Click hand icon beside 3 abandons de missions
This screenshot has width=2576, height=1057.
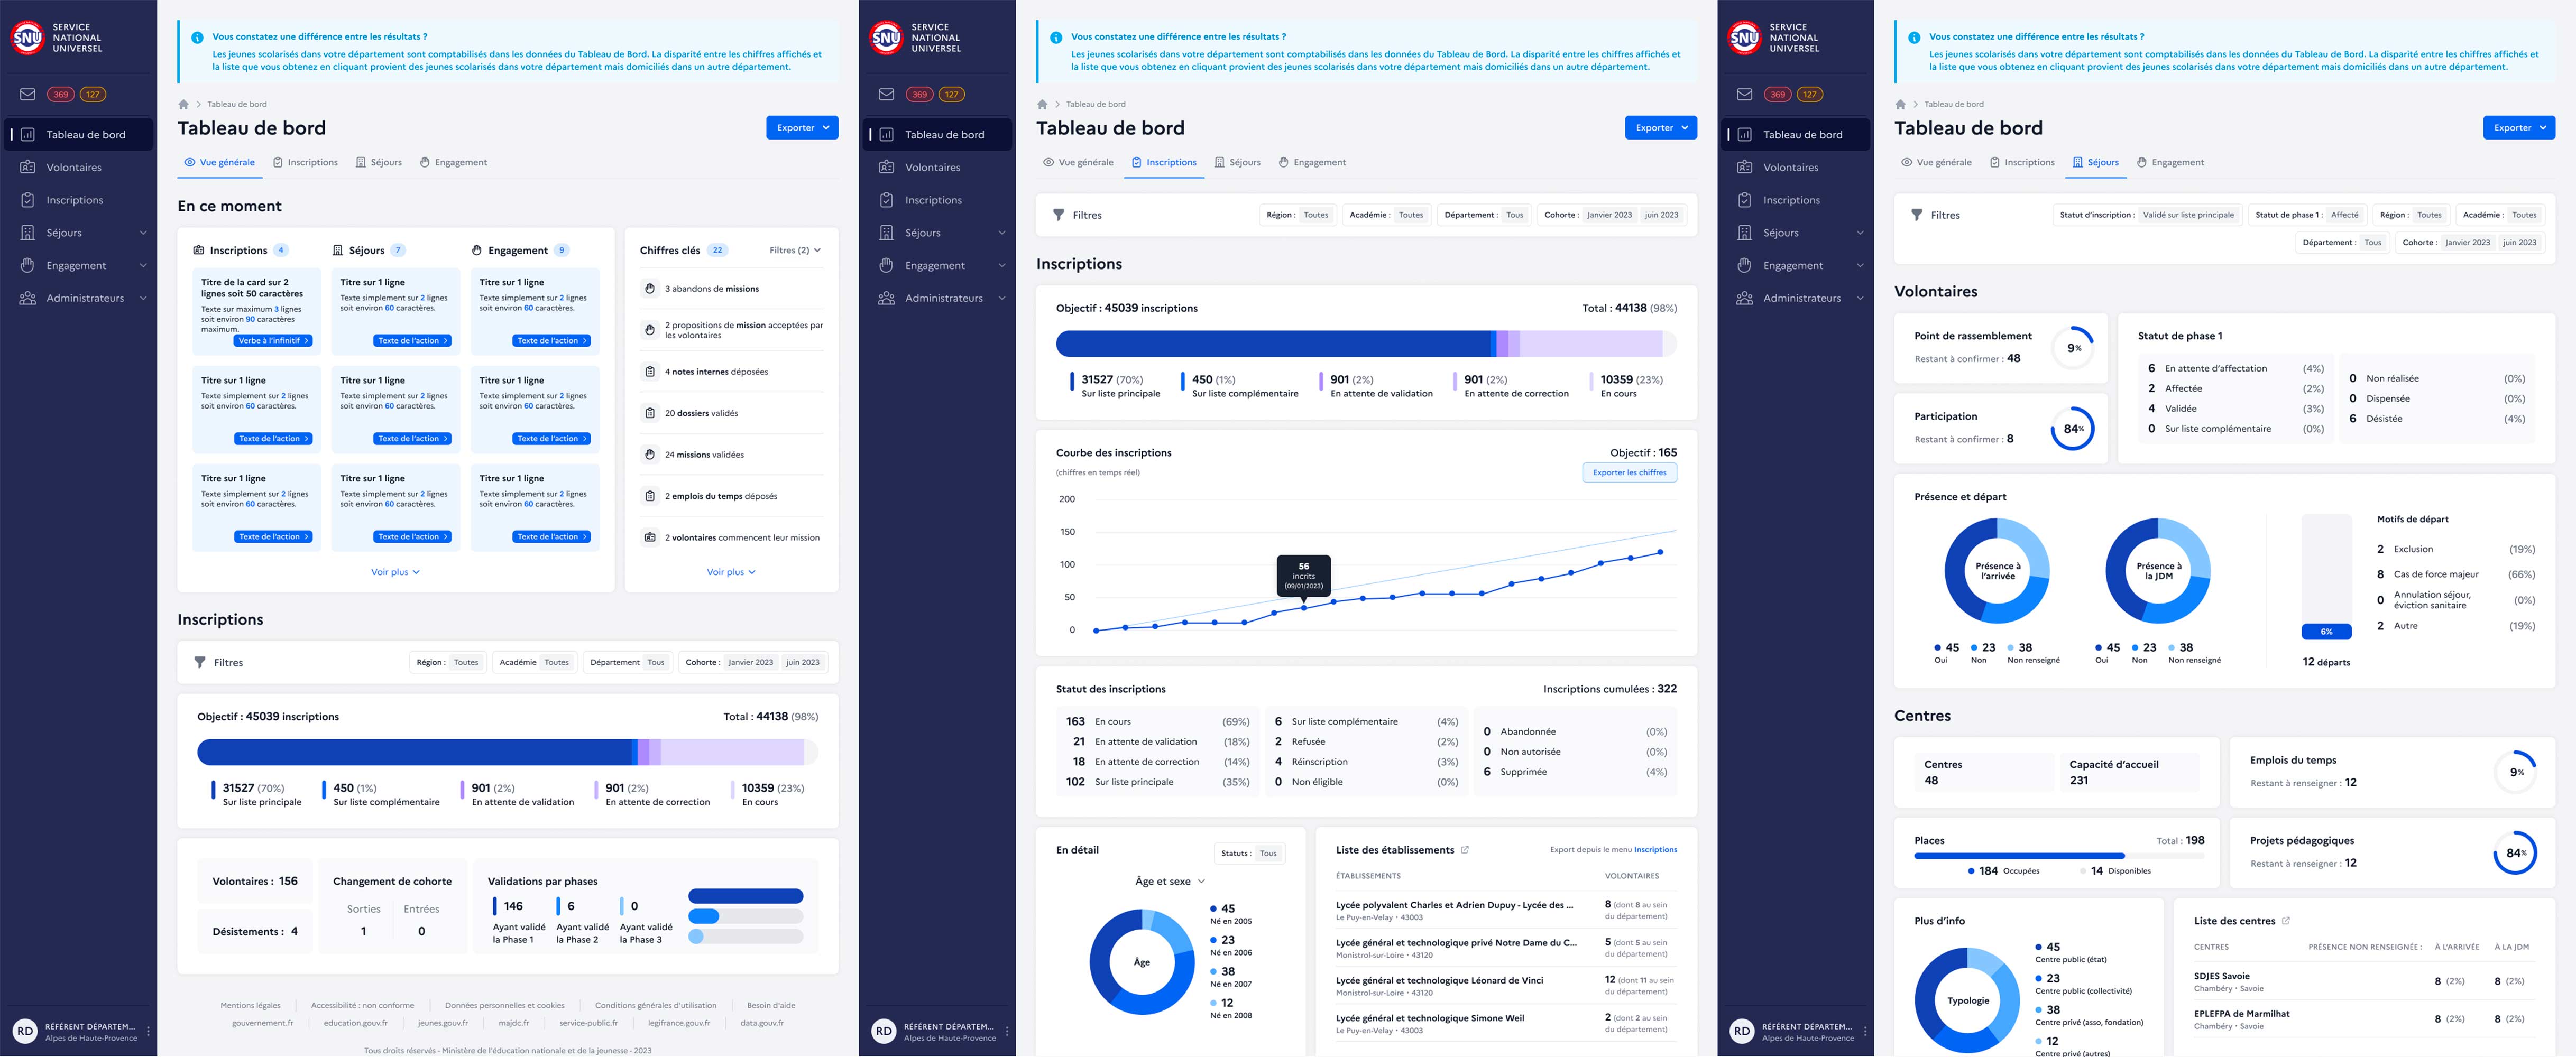tap(650, 288)
